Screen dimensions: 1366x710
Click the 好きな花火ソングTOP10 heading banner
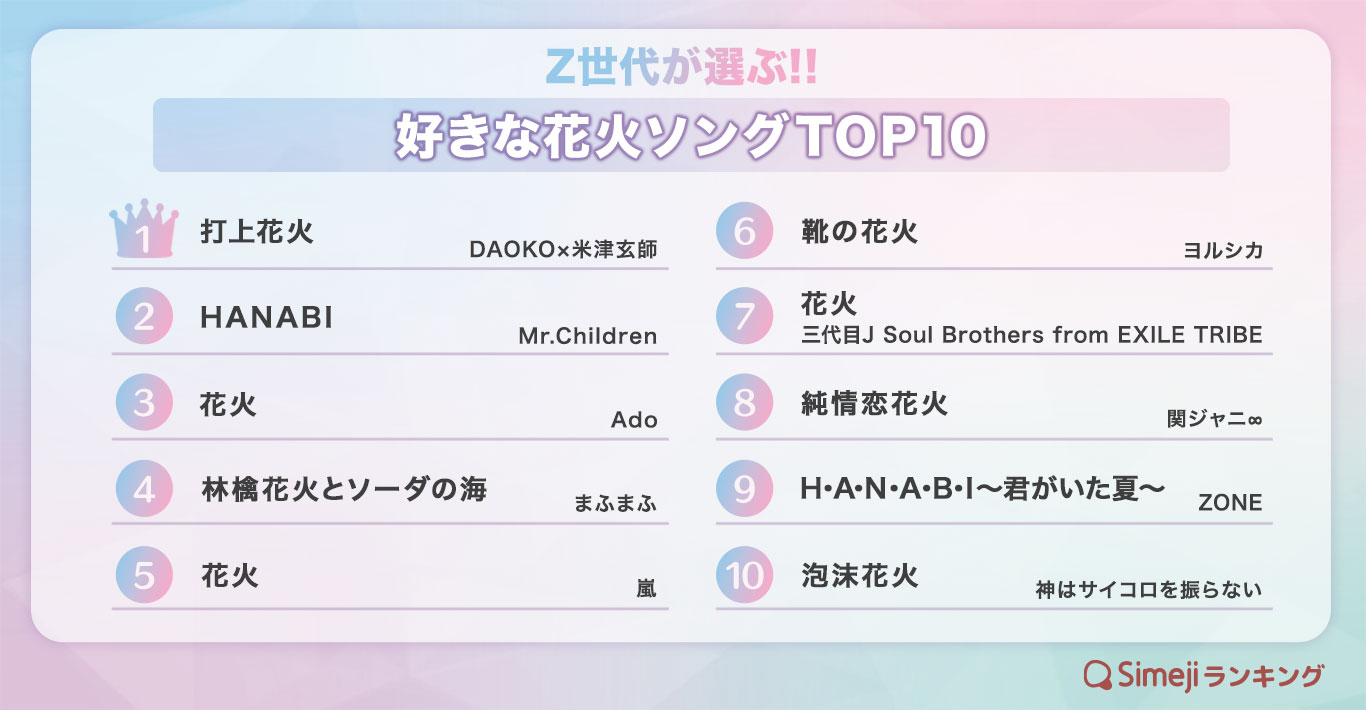[690, 136]
